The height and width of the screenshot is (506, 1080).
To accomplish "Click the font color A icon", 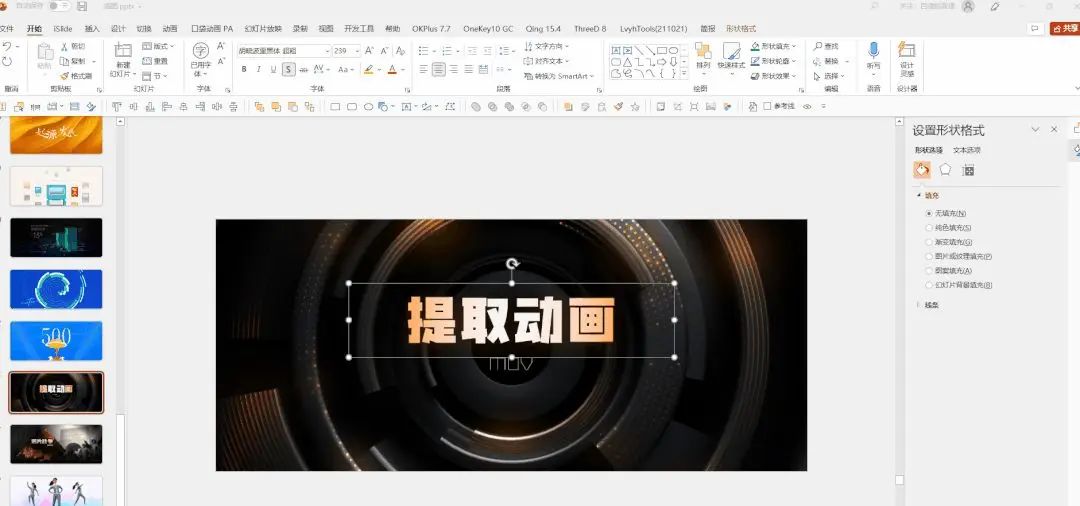I will [x=392, y=70].
